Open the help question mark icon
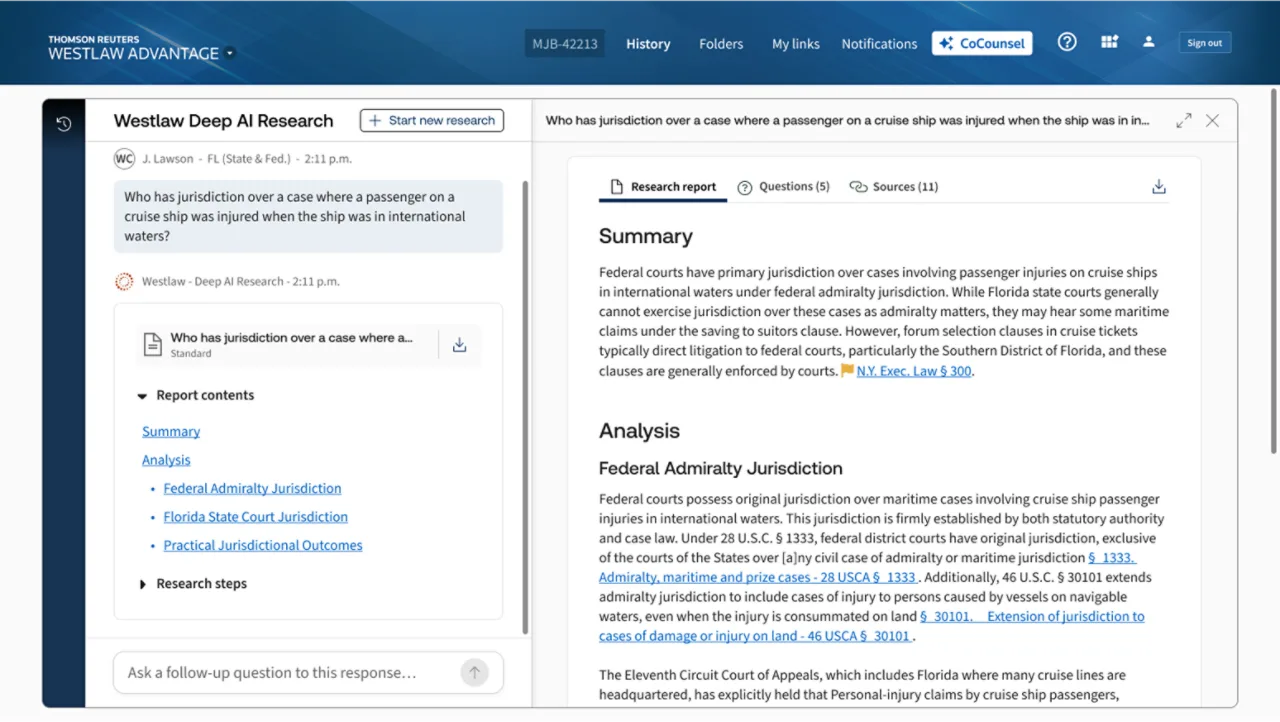Screen dimensions: 1280x722 [x=1067, y=42]
